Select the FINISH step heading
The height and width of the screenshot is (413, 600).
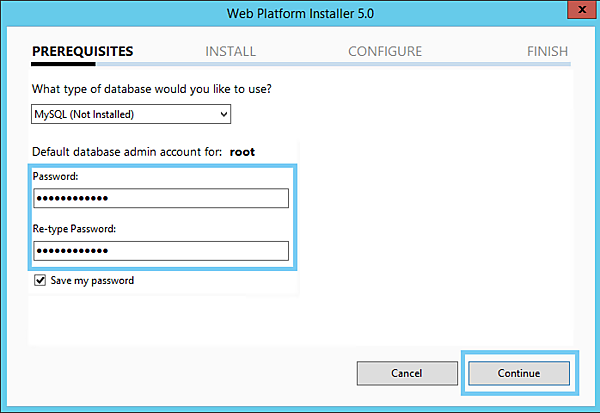(547, 51)
